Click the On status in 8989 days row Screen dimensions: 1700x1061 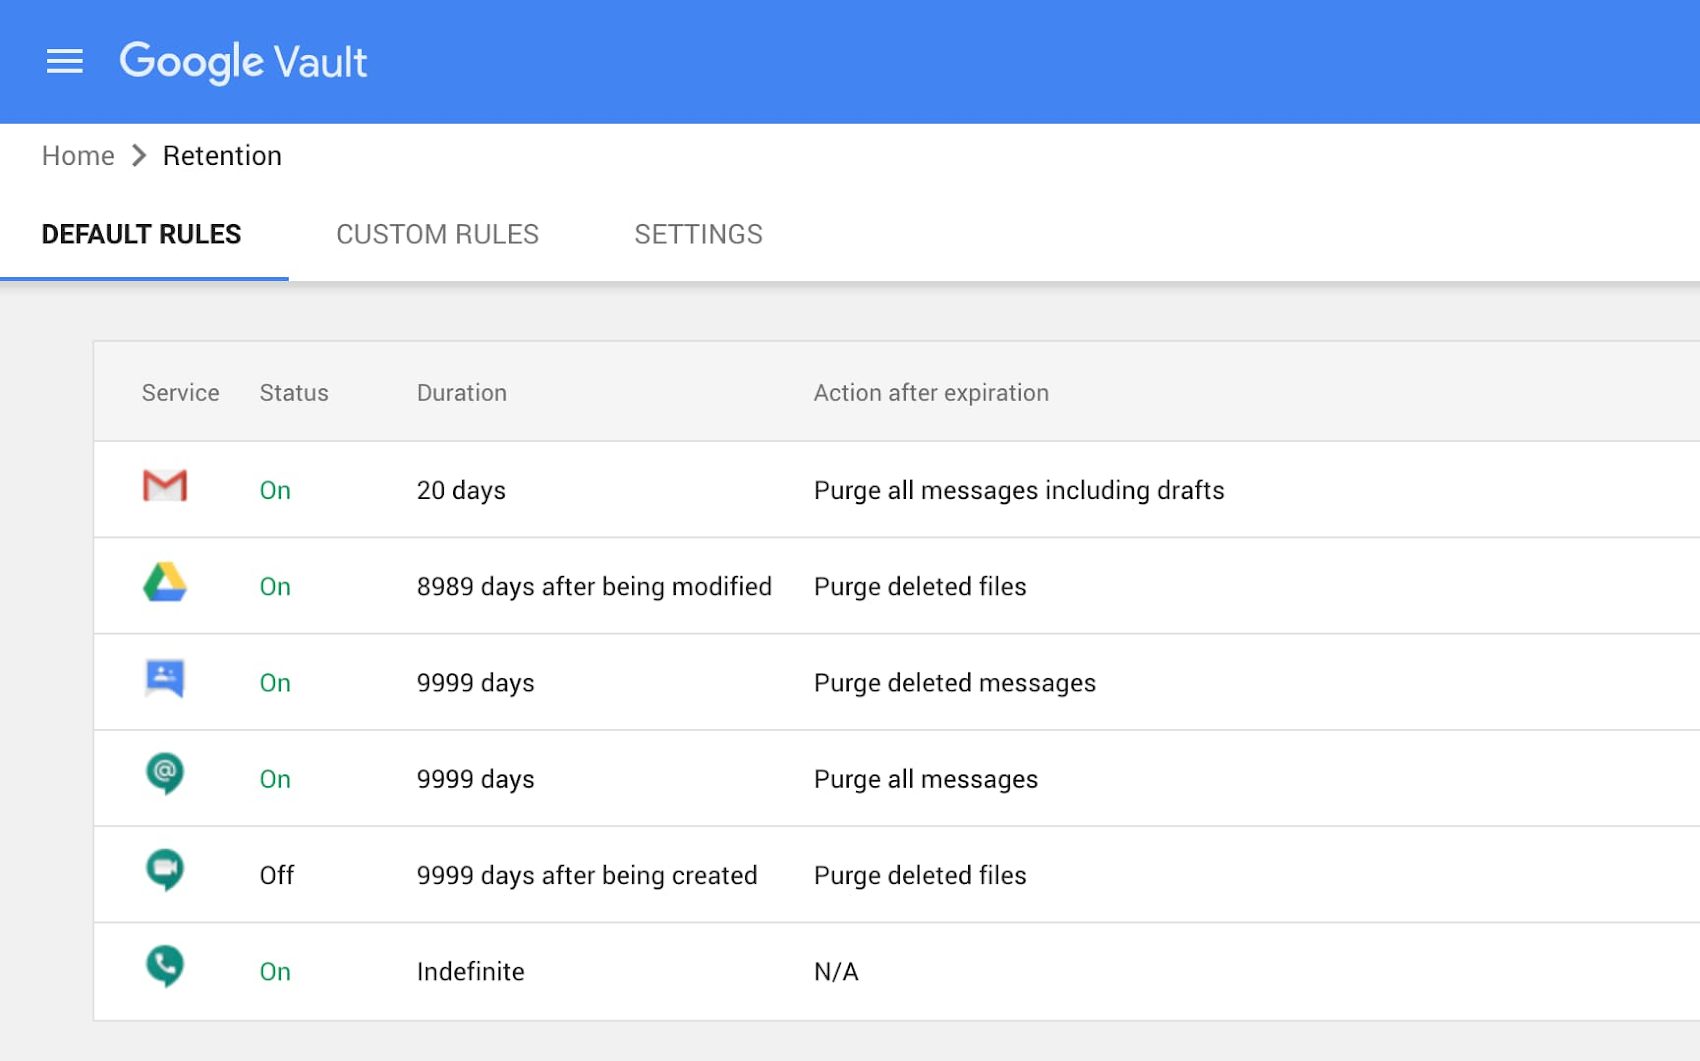tap(275, 586)
